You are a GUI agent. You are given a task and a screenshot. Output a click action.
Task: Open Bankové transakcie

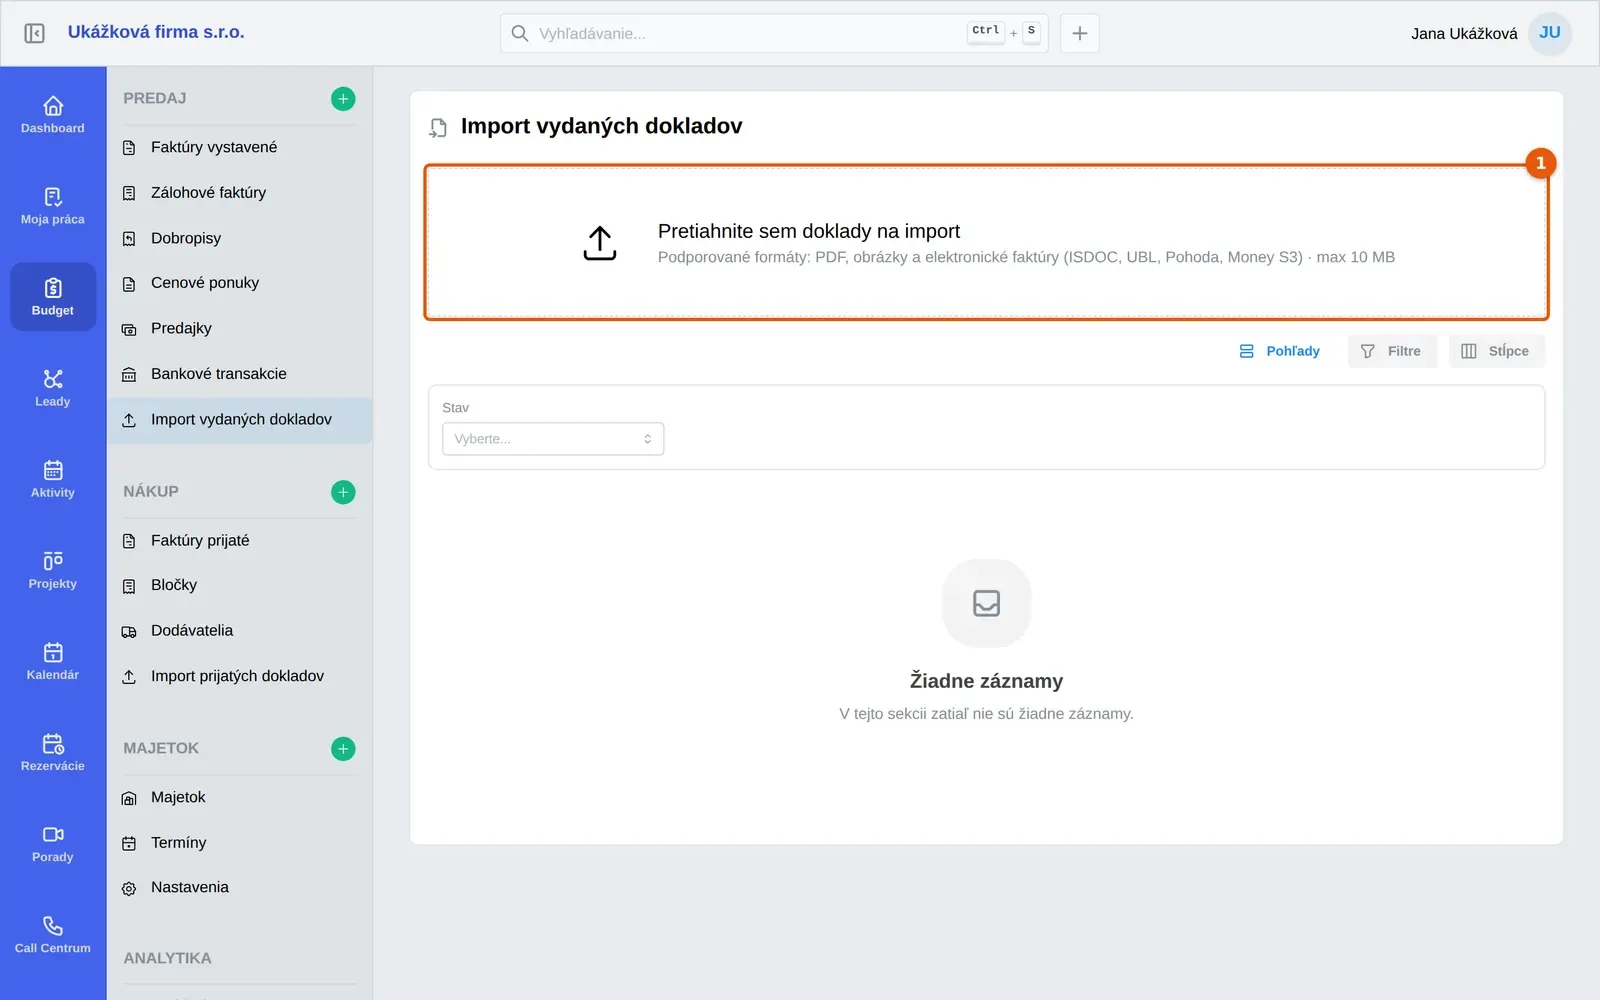[x=240, y=374]
